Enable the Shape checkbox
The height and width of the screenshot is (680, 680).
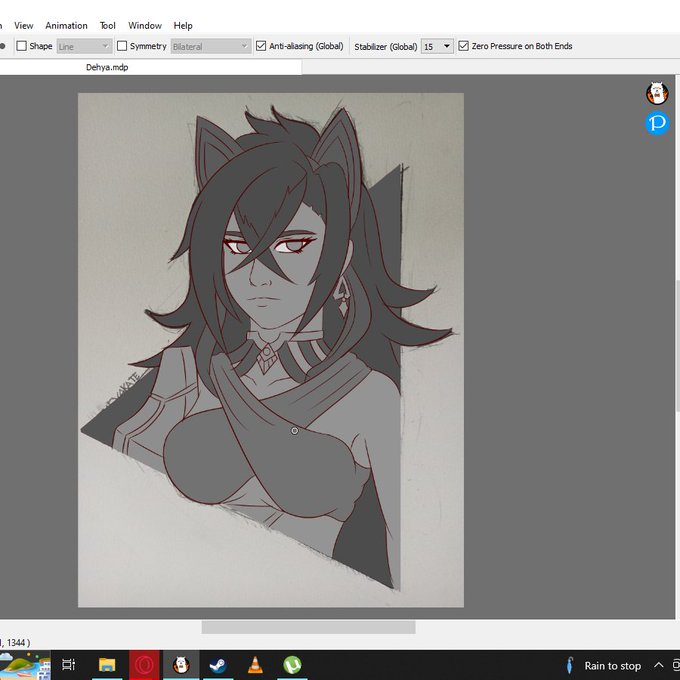pos(21,46)
